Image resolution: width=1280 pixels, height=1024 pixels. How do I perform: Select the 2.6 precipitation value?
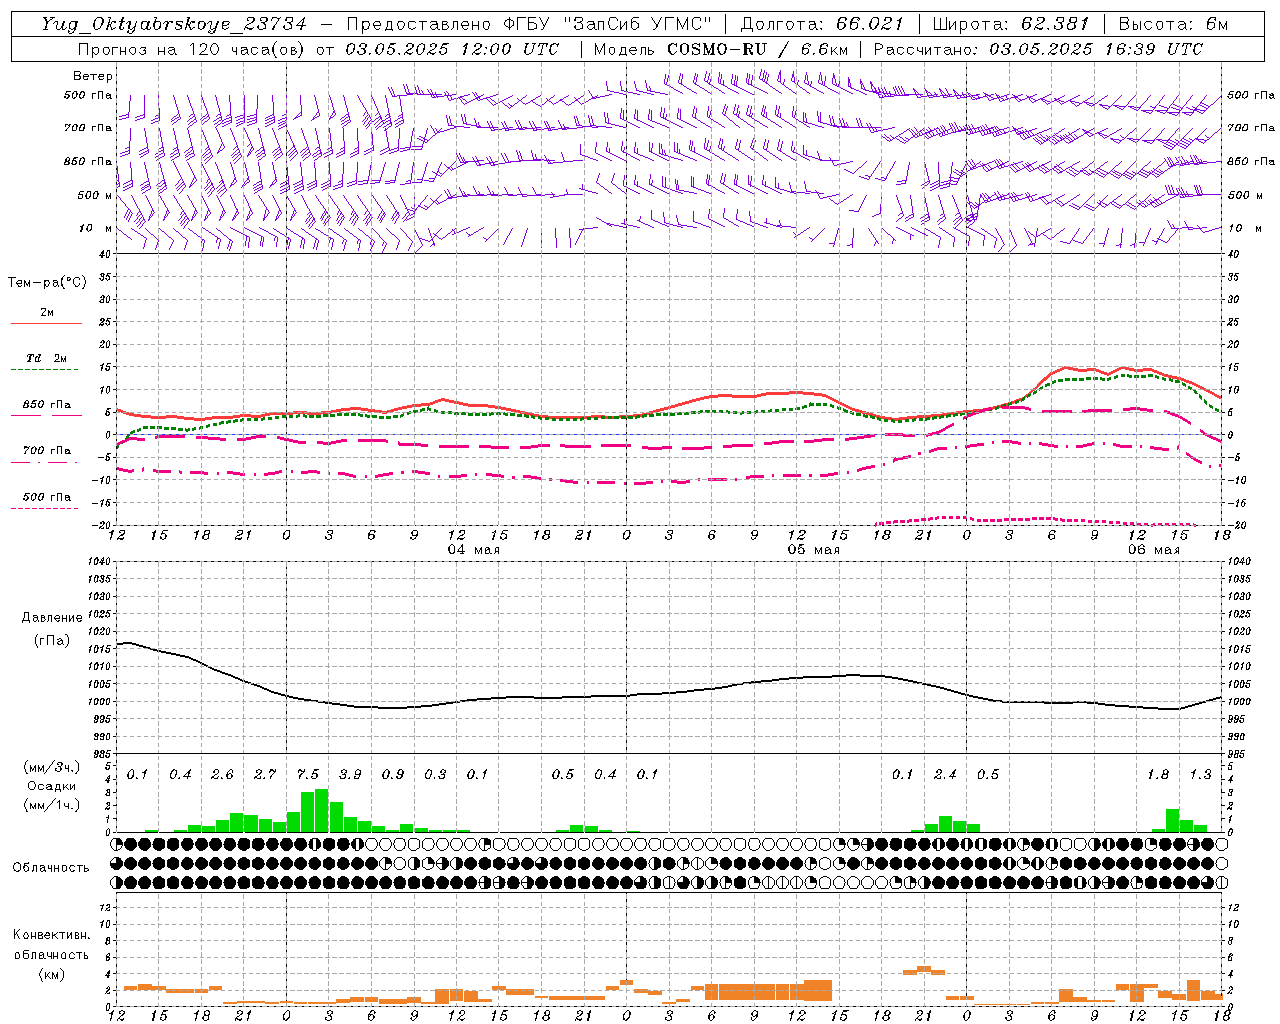point(223,774)
